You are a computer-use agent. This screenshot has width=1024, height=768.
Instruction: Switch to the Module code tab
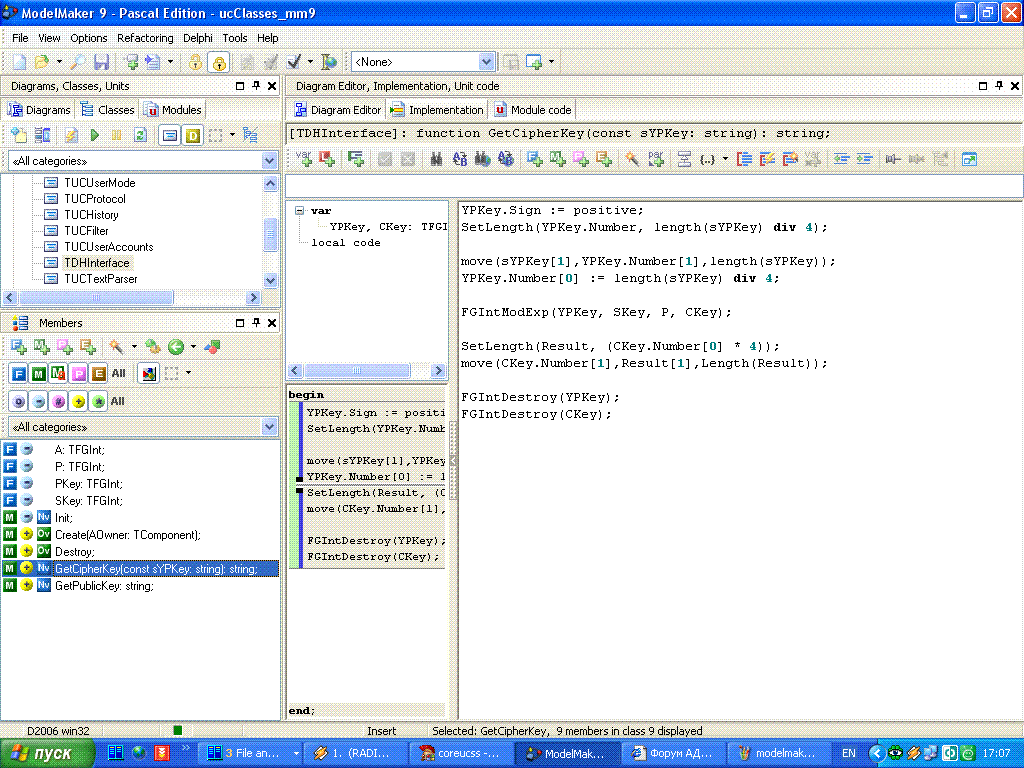[x=534, y=110]
